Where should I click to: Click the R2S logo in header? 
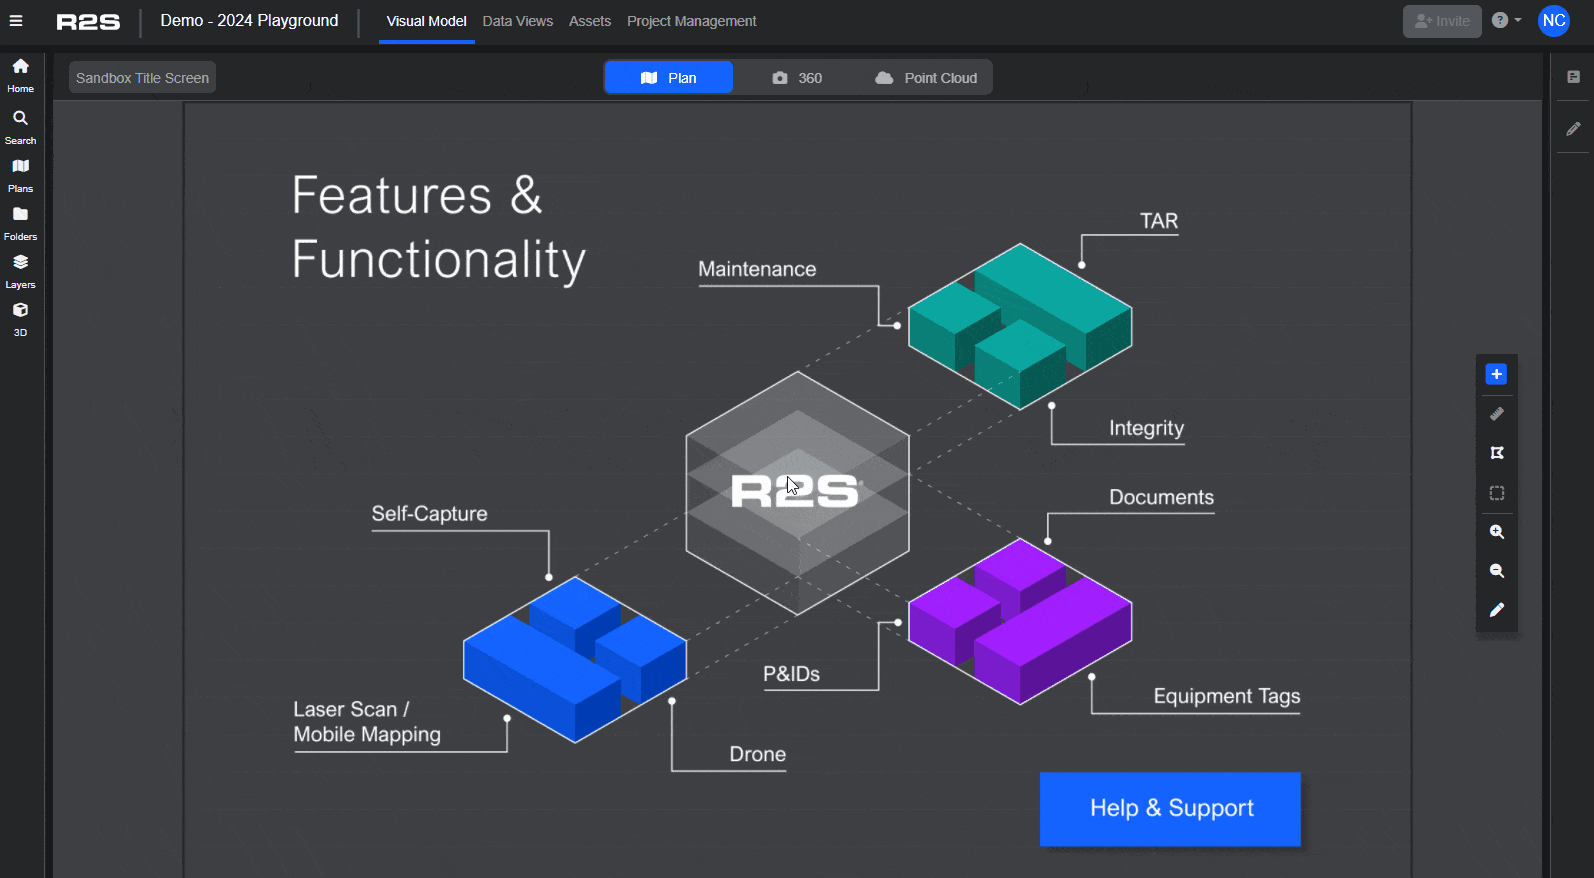click(88, 22)
